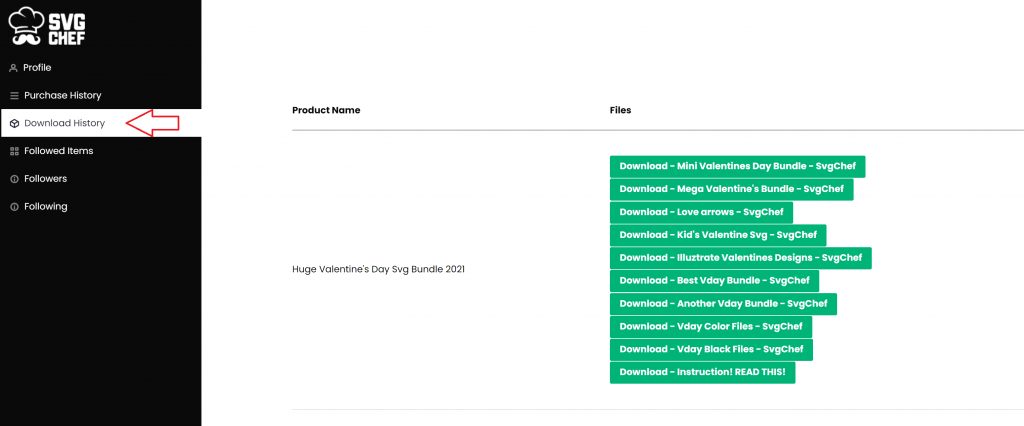1024x426 pixels.
Task: Click the SVG Chef logo
Action: (x=47, y=27)
